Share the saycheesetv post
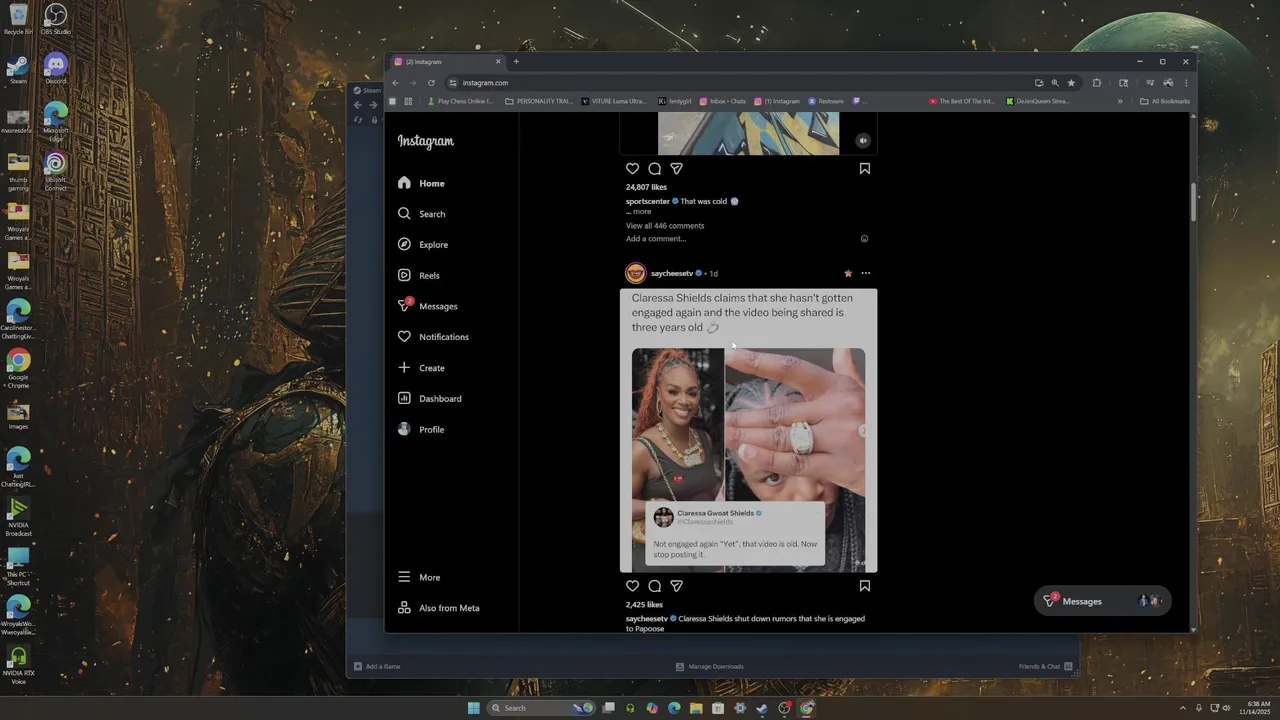 click(x=676, y=586)
